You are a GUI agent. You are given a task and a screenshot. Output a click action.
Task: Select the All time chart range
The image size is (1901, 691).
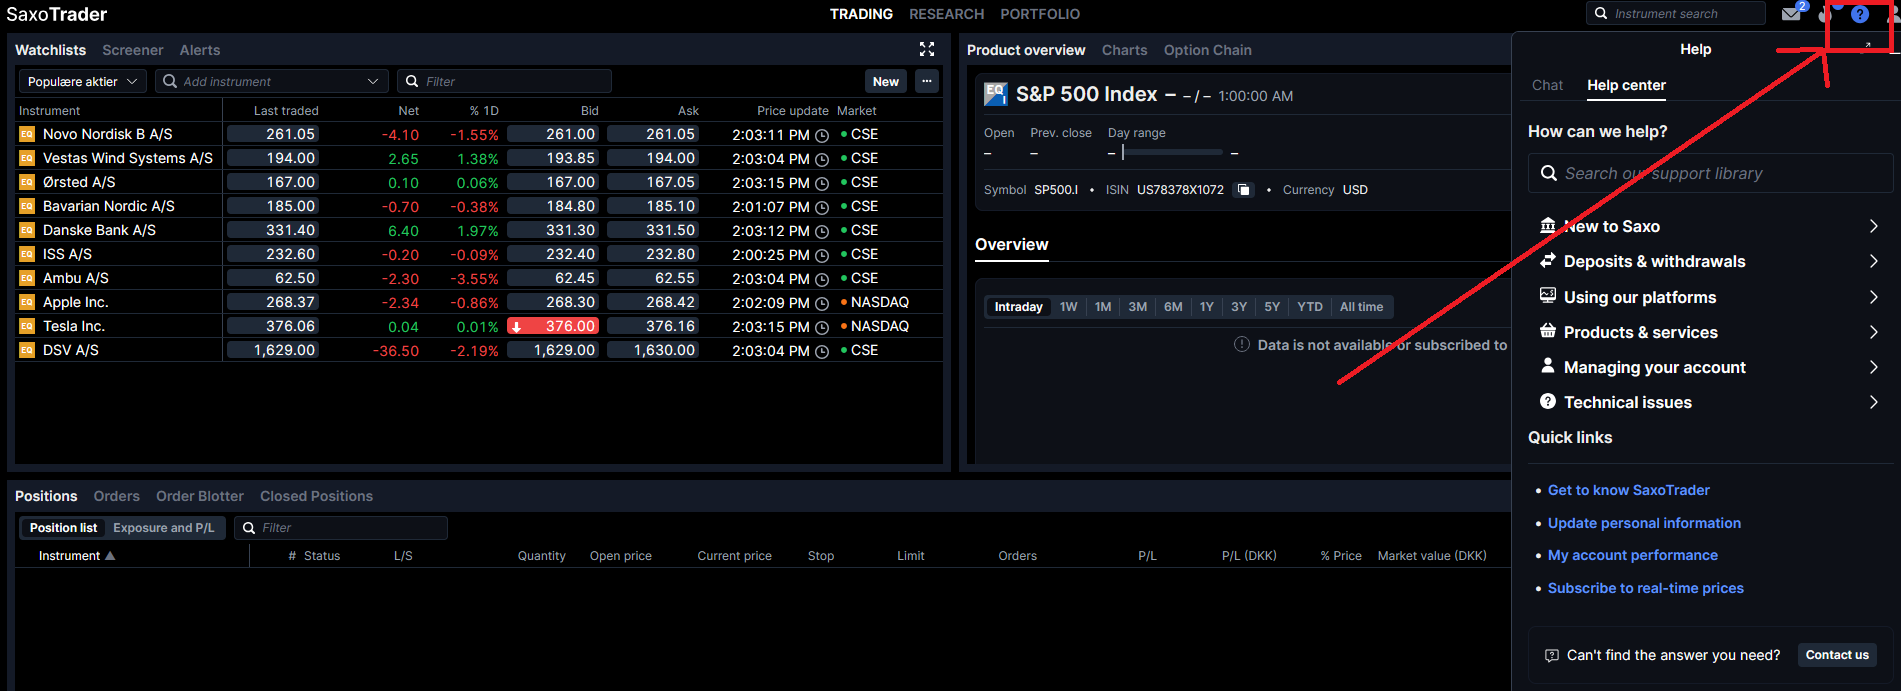(1361, 307)
